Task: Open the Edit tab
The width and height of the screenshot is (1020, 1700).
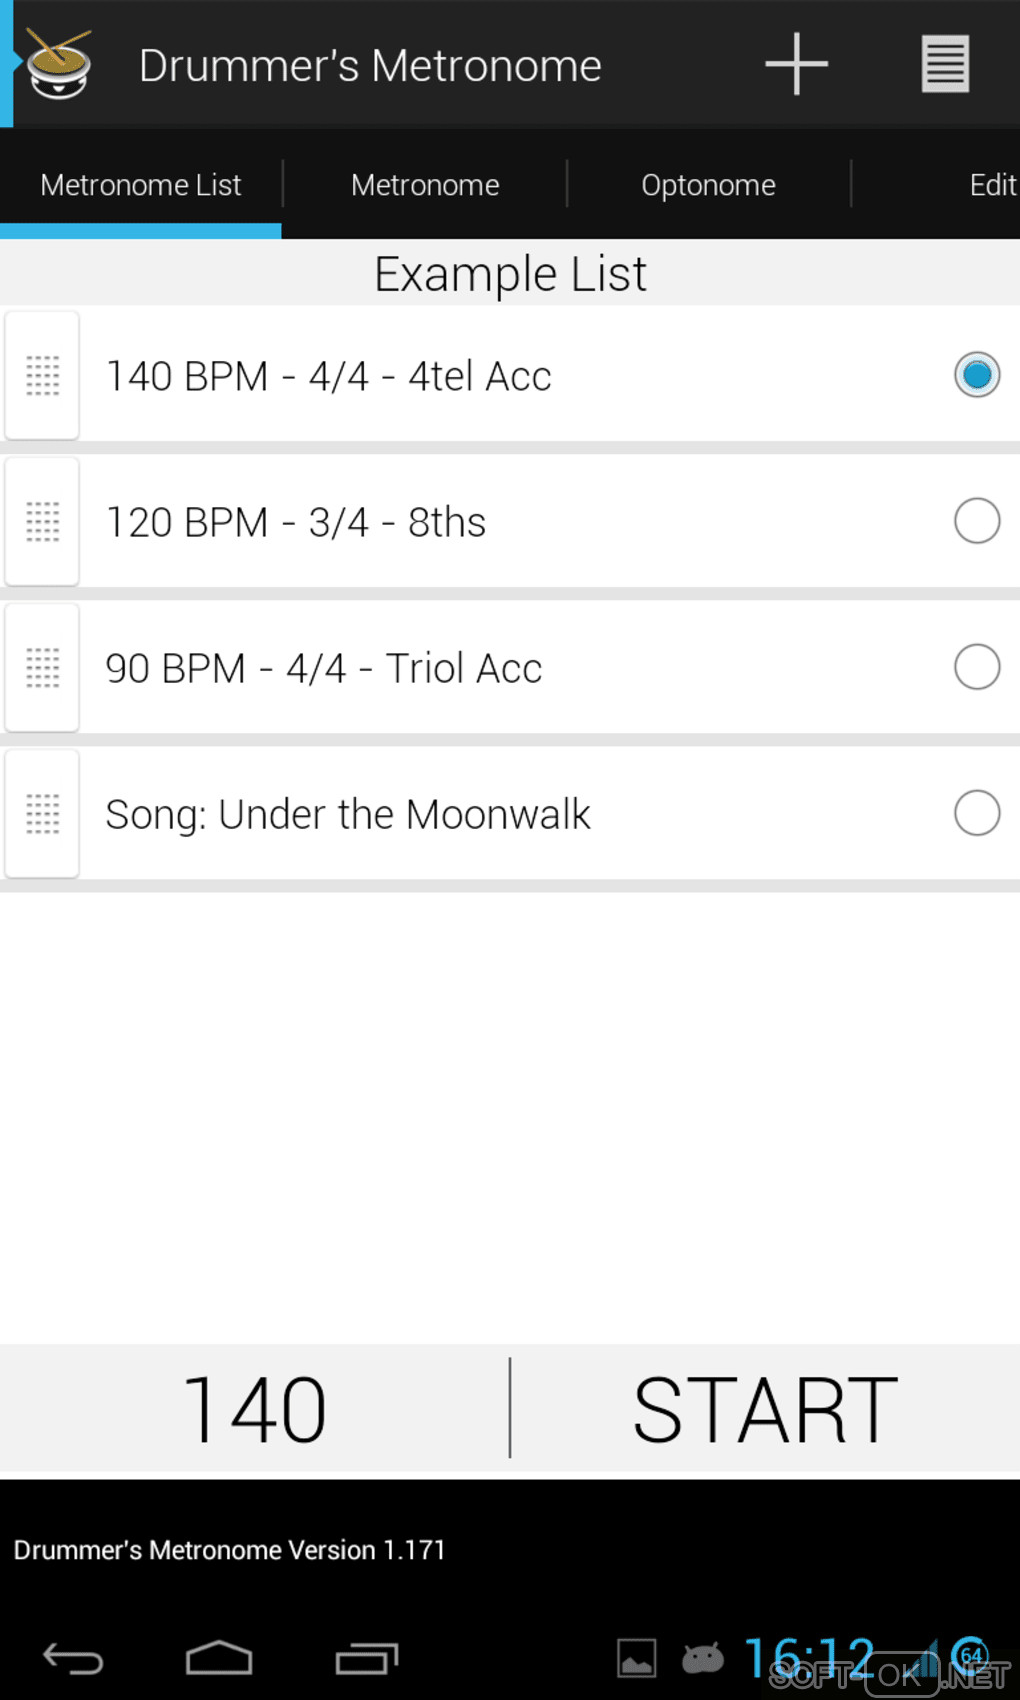Action: pos(991,185)
